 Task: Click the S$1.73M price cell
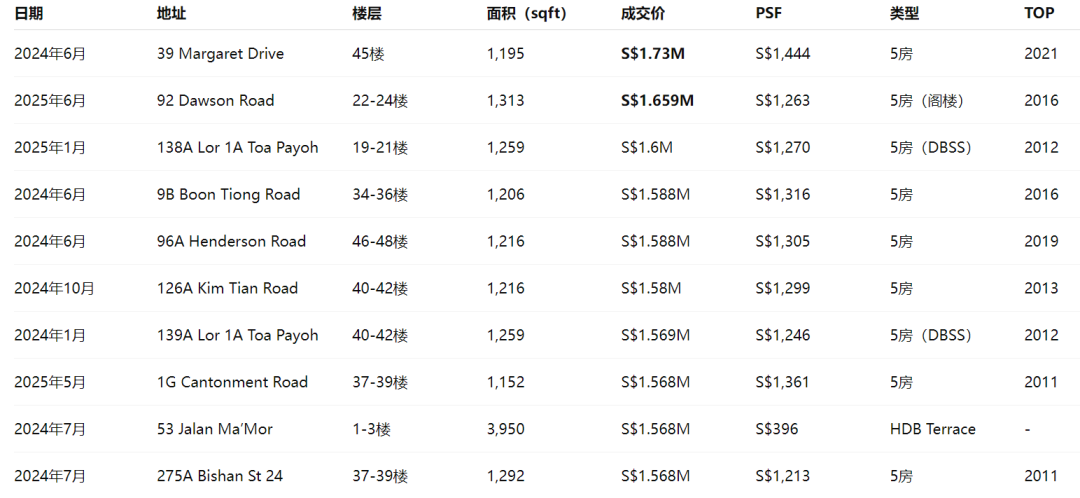coord(653,54)
